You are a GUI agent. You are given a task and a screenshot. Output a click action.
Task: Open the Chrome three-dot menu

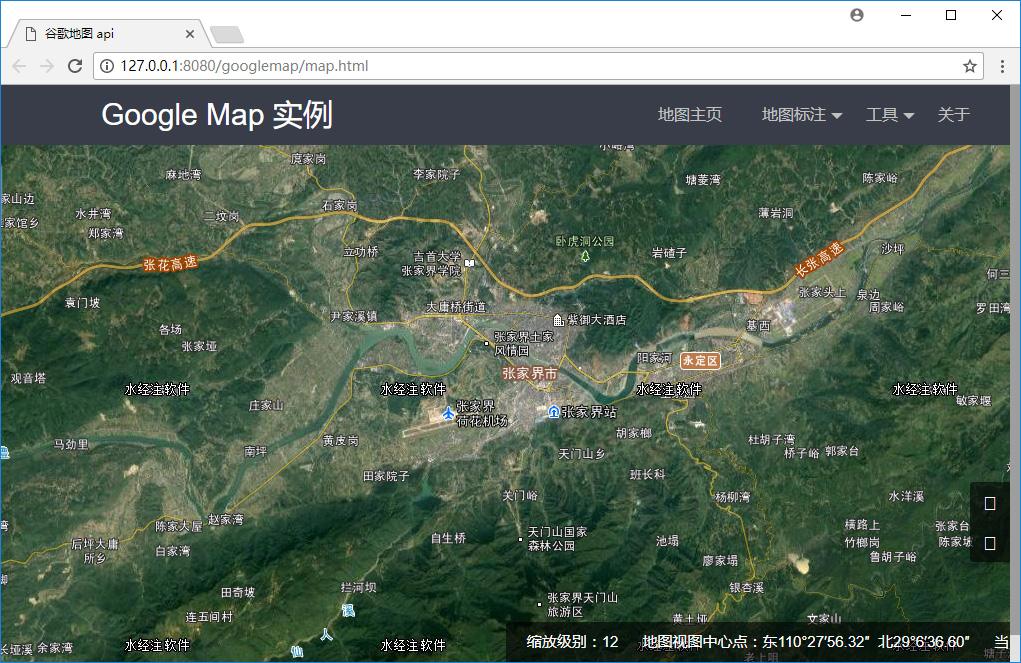point(1002,66)
